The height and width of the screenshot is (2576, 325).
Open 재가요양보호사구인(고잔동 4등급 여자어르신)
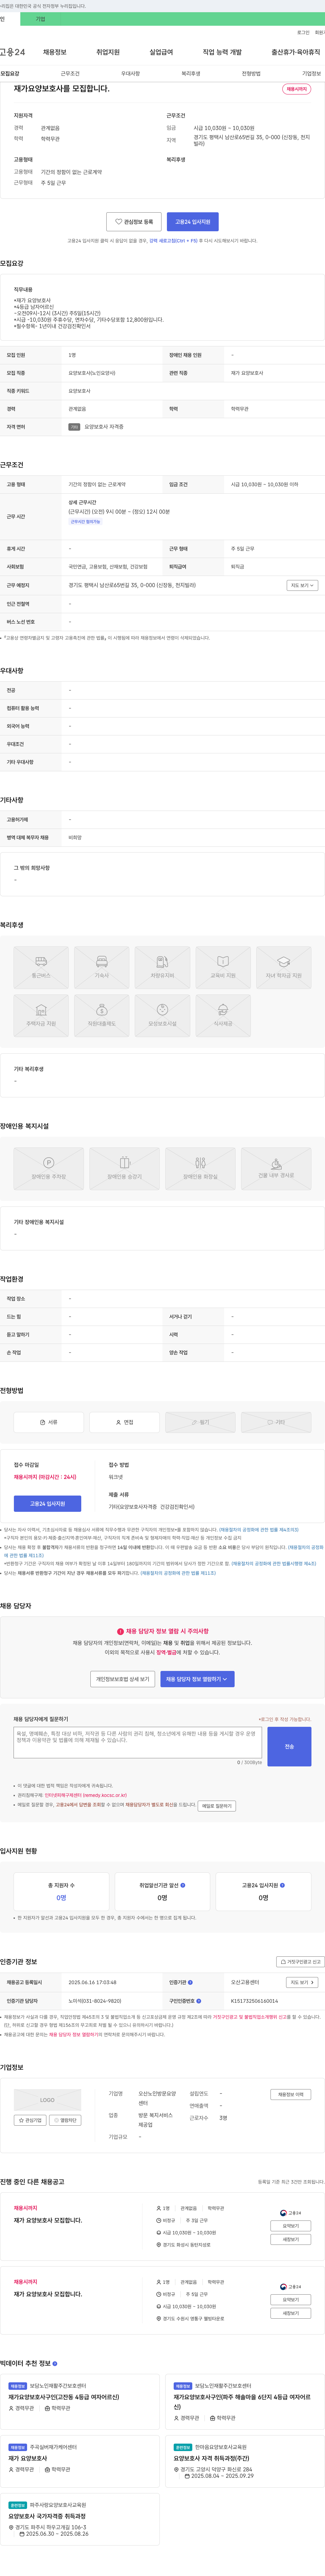64,2397
